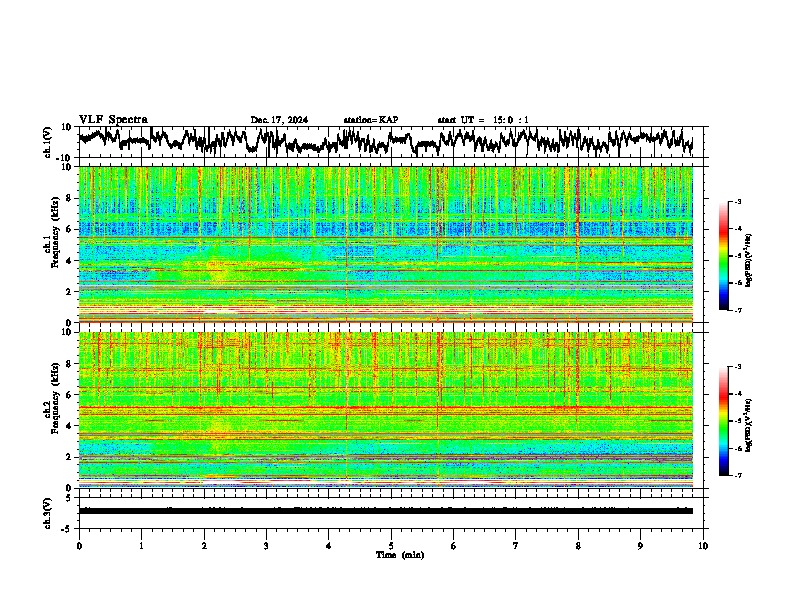
Task: Click the "ch.1(V)" waveform axis label
Action: (x=48, y=142)
